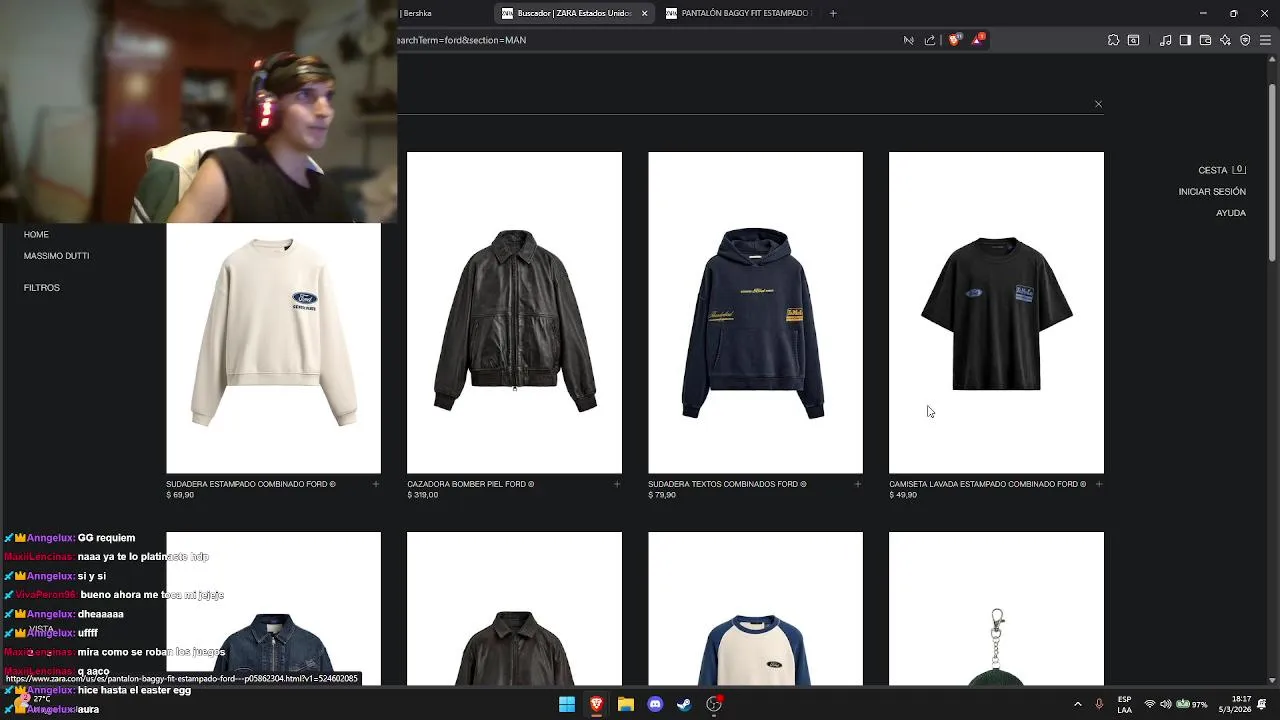
Task: Add Camiseta Lavada Estampado Ford with plus
Action: pyautogui.click(x=1099, y=484)
